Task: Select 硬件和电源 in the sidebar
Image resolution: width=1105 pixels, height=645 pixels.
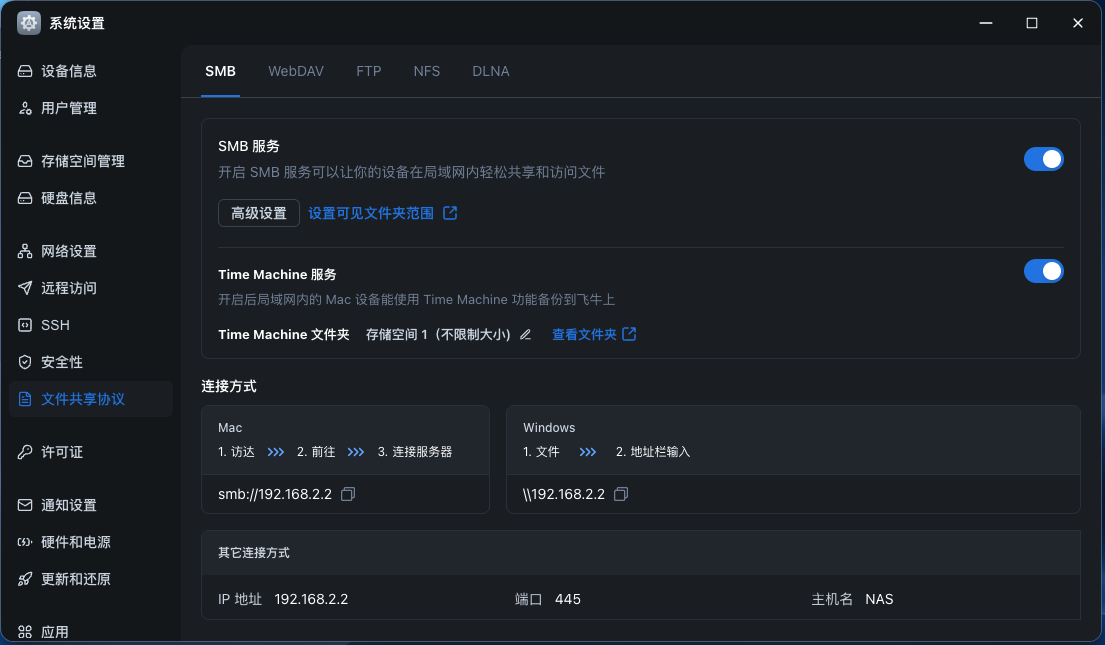Action: coord(91,542)
